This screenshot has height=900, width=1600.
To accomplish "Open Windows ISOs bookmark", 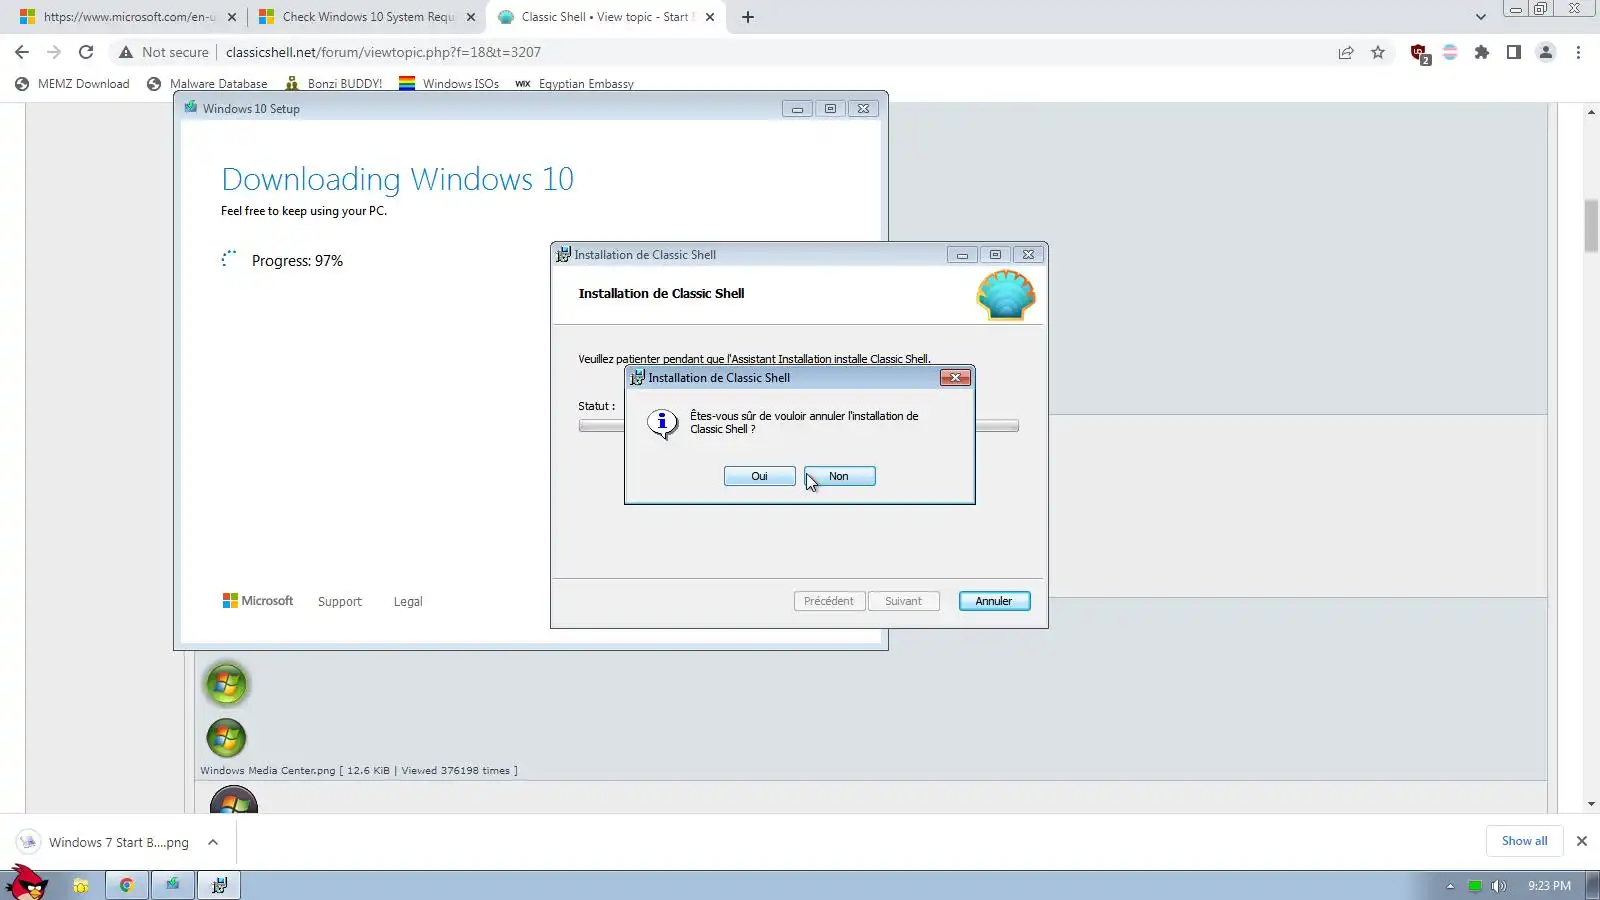I will (449, 84).
